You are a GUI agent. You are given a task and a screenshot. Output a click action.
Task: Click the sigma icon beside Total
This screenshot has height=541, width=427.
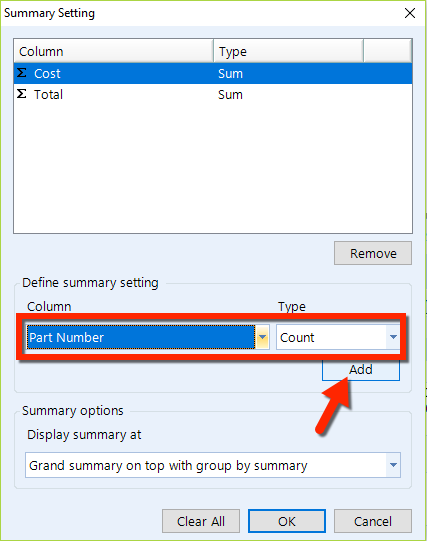(21, 94)
